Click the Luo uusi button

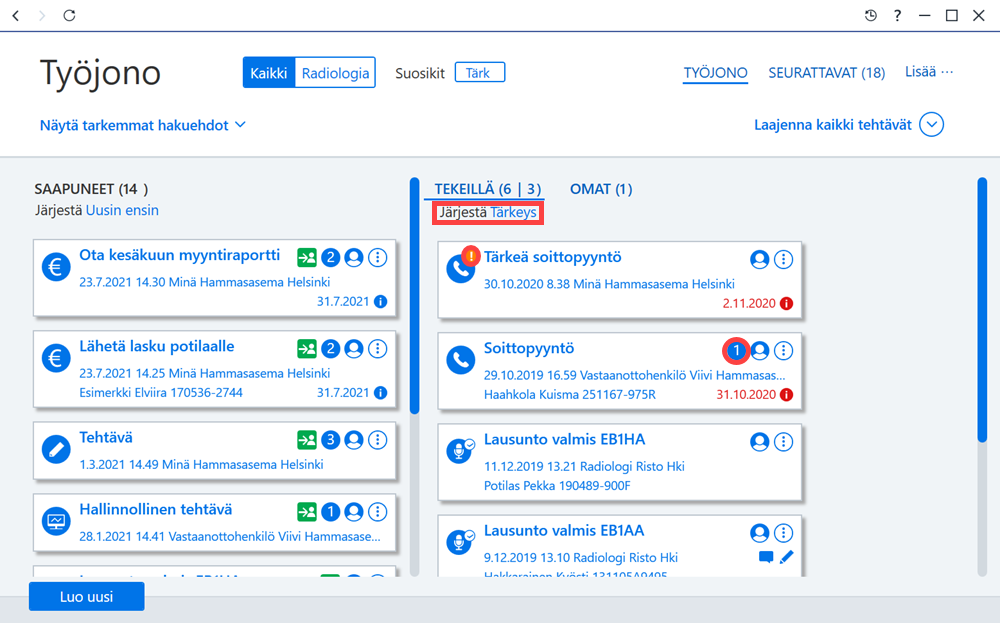pyautogui.click(x=87, y=597)
